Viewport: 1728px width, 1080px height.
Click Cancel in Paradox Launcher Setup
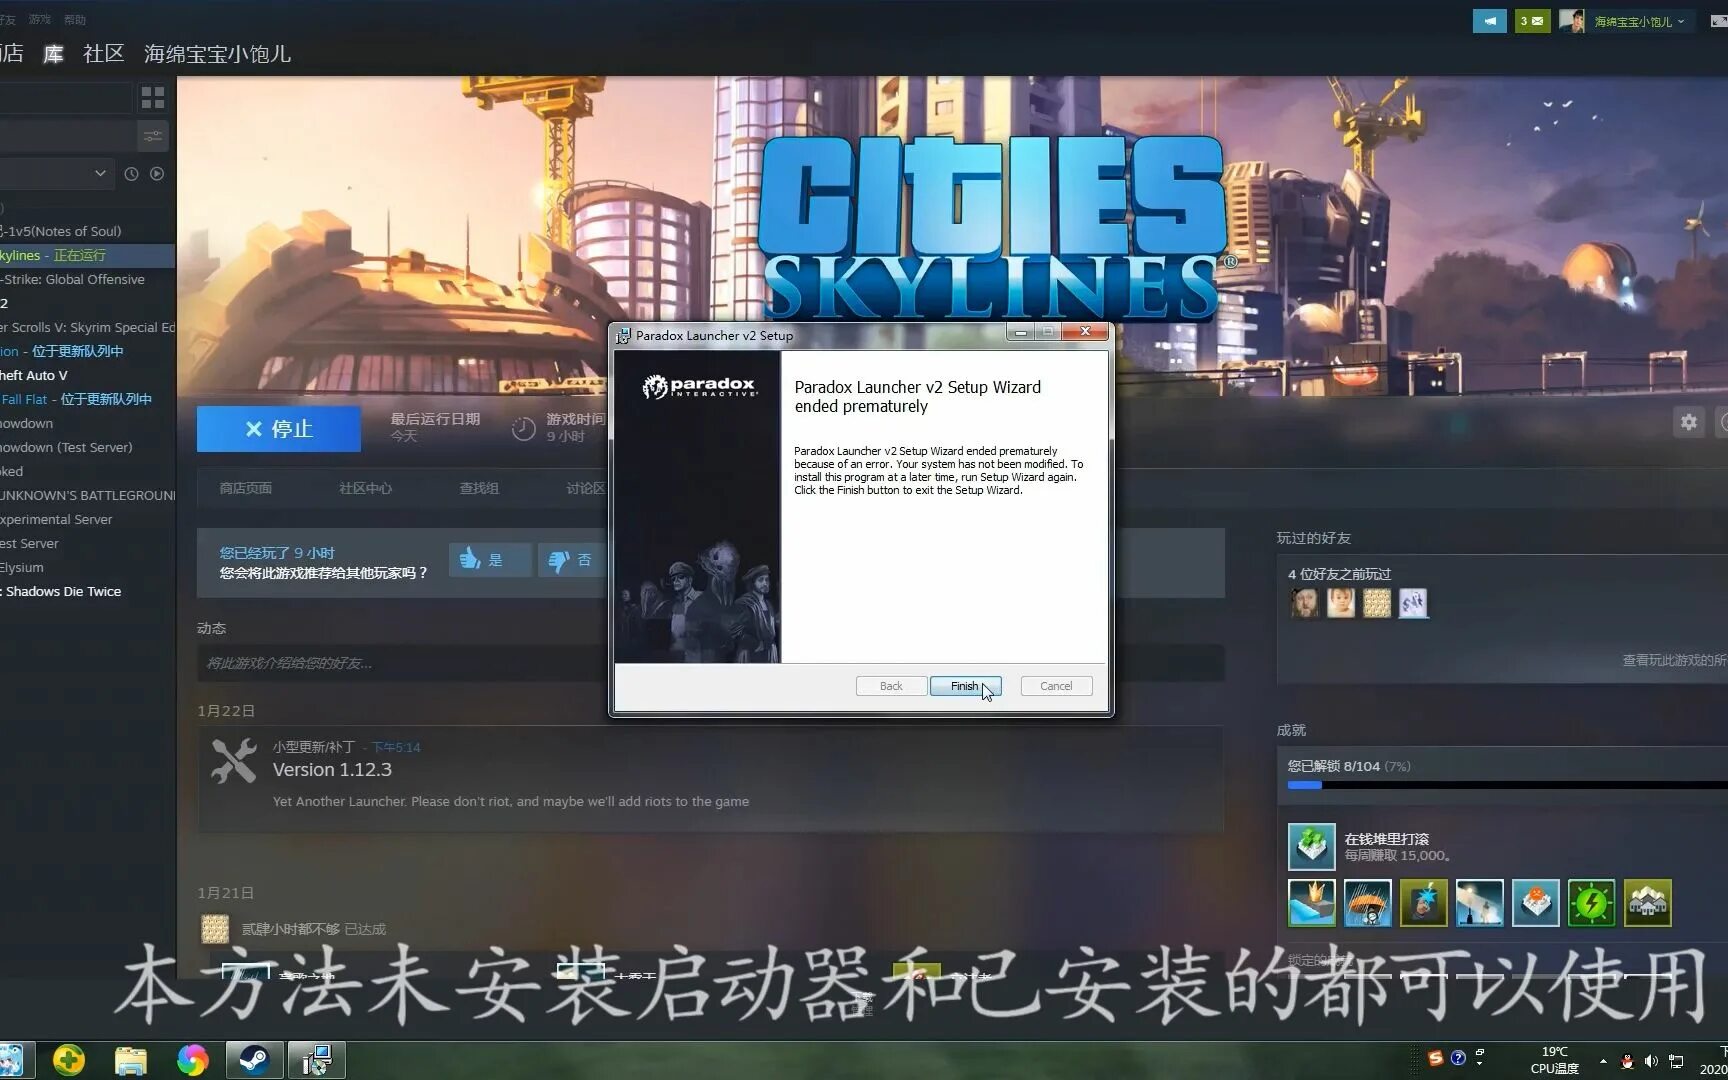click(x=1056, y=686)
